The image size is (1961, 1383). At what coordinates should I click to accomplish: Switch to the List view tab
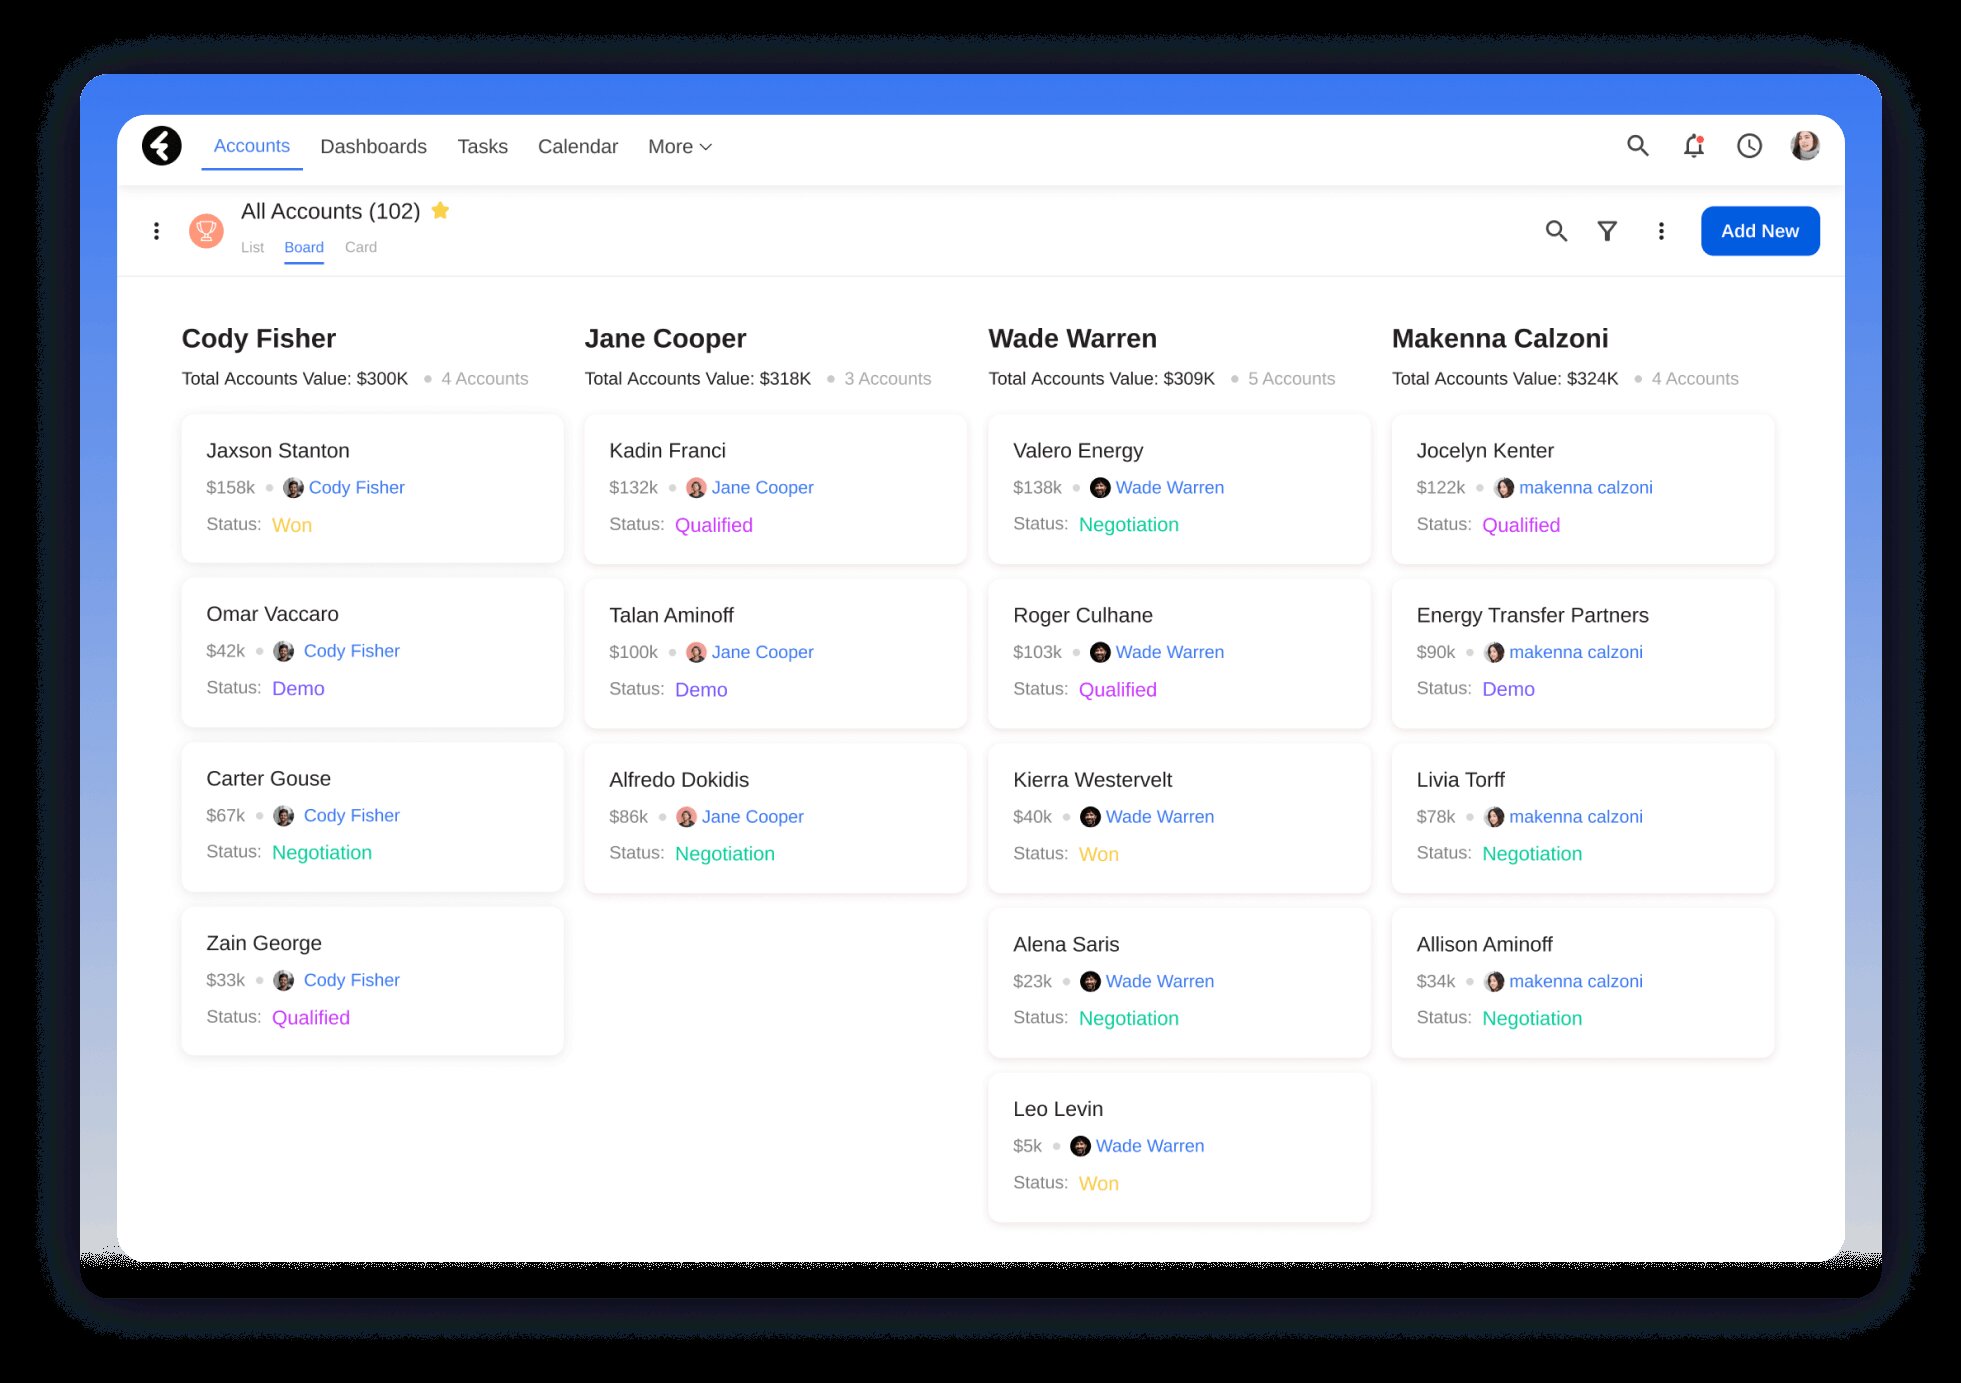pyautogui.click(x=252, y=247)
